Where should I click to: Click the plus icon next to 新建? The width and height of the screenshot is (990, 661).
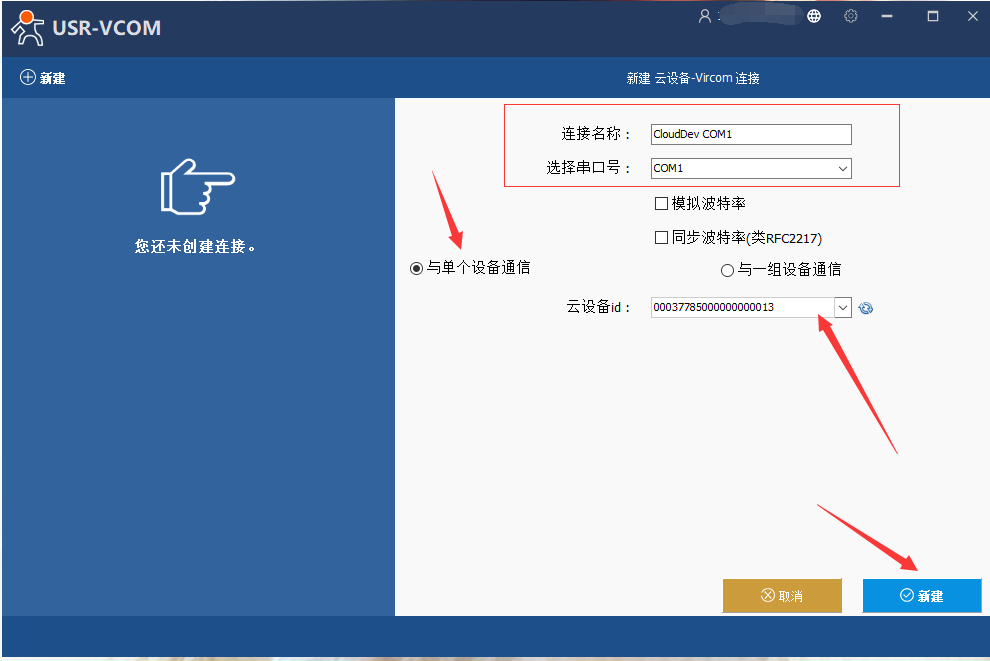click(x=27, y=78)
